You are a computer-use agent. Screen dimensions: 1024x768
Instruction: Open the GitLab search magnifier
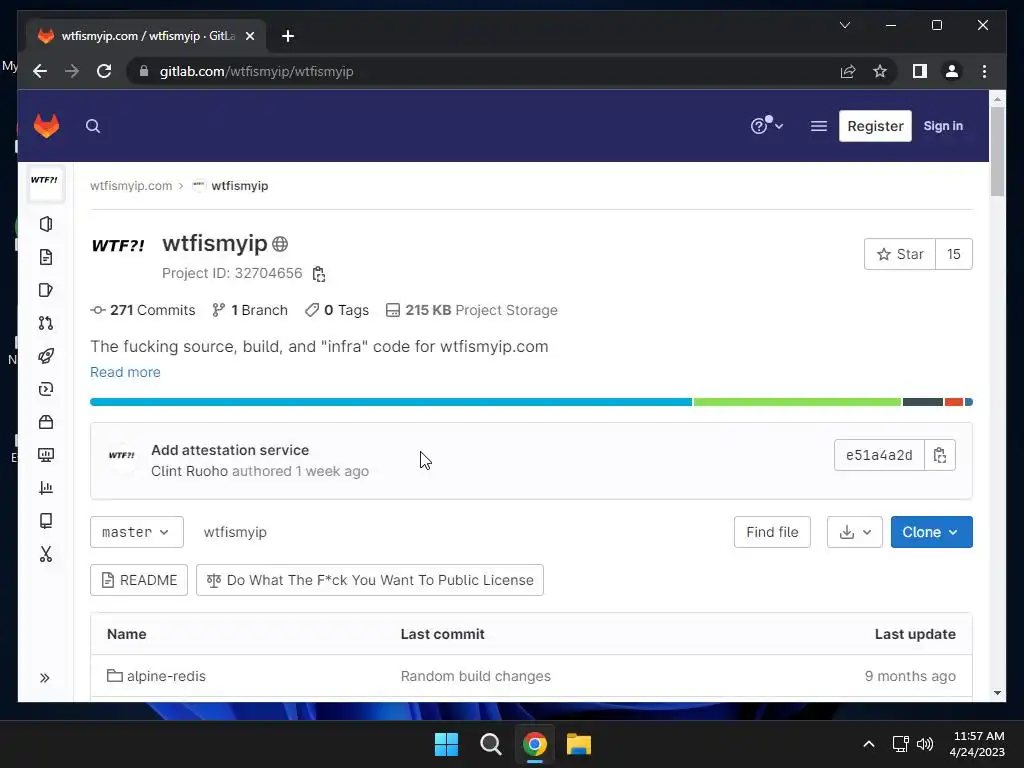[x=93, y=126]
